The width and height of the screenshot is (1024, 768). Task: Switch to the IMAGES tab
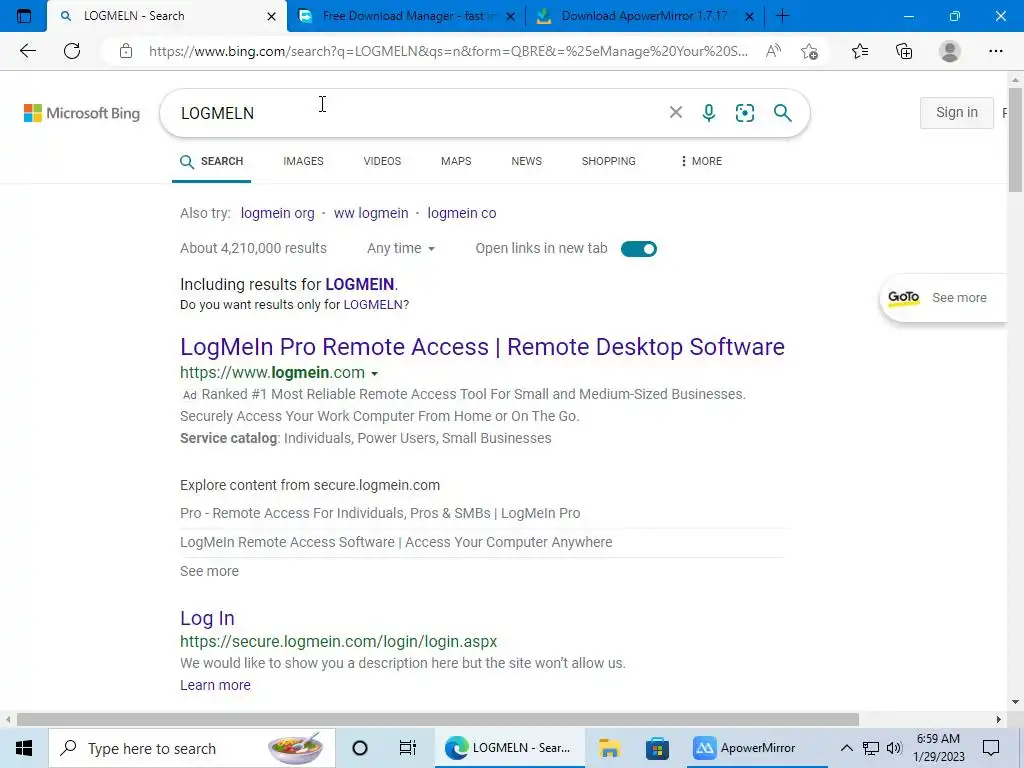303,161
